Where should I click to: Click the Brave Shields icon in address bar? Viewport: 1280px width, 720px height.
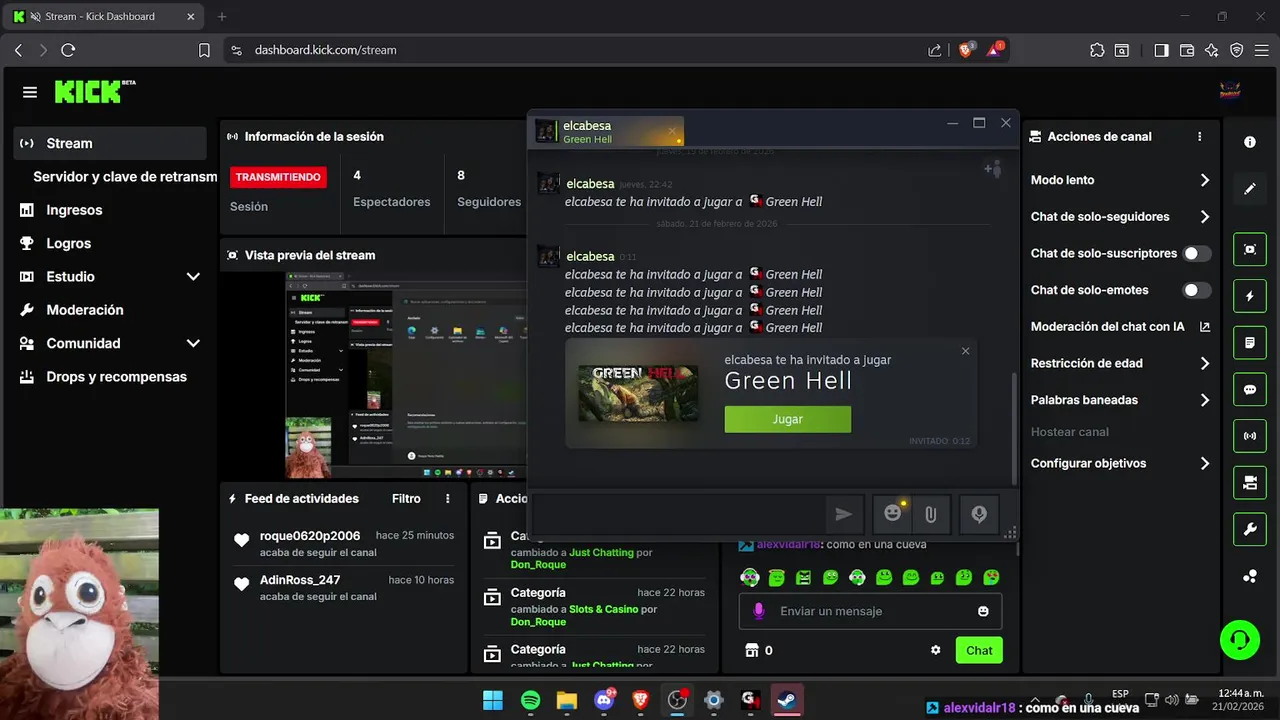[x=966, y=49]
